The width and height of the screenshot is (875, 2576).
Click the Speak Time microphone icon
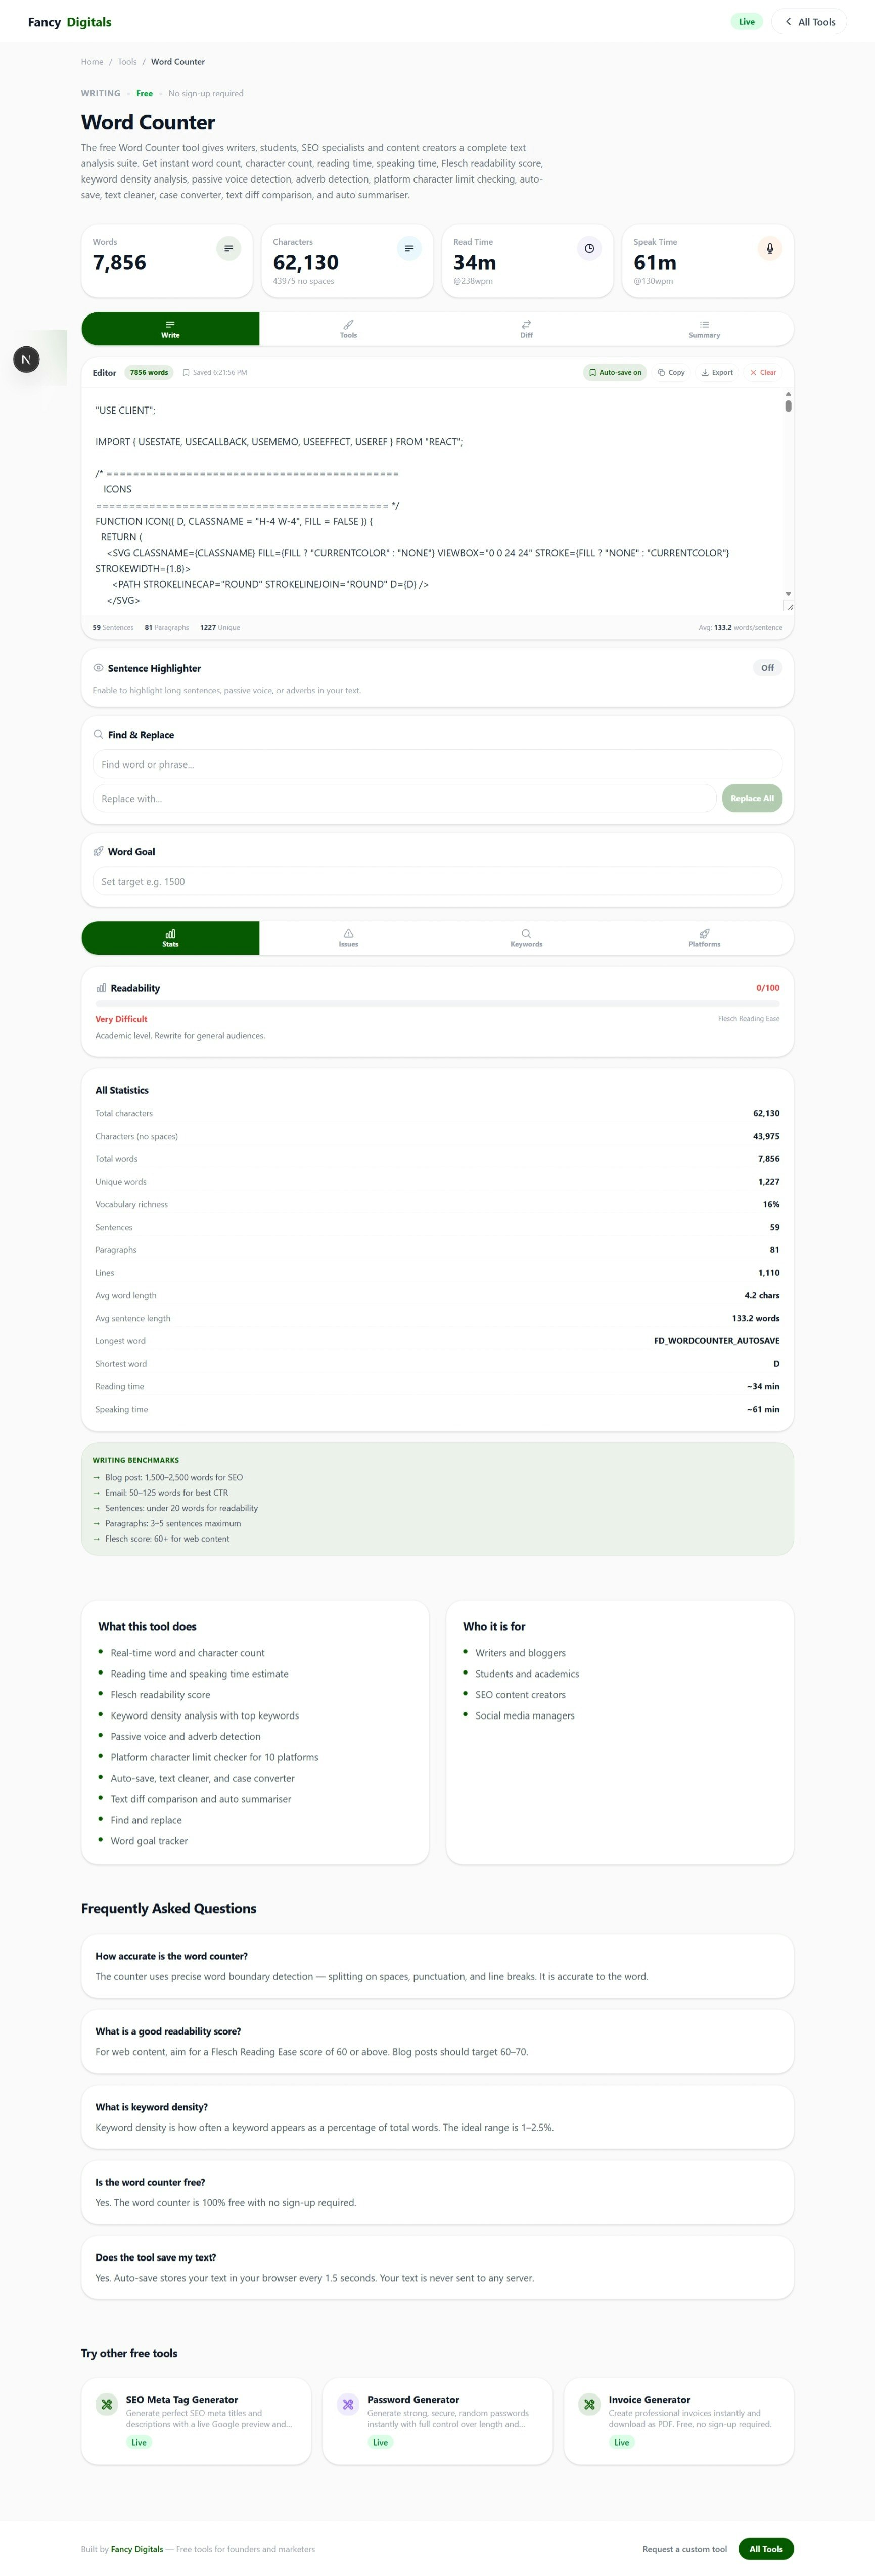point(769,248)
